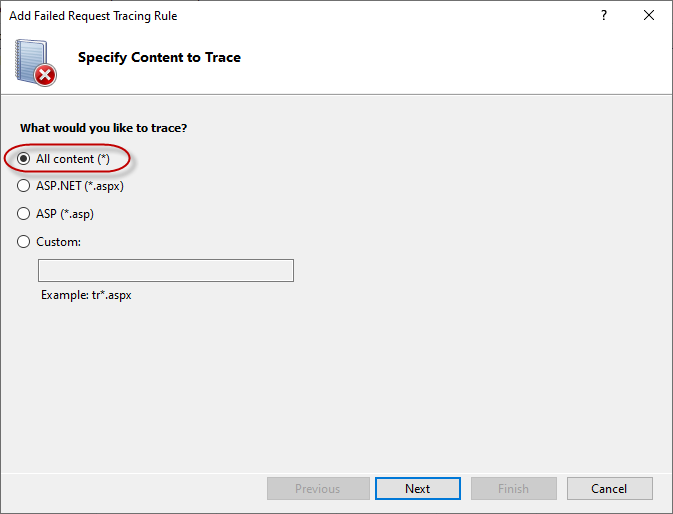This screenshot has height=514, width=673.
Task: Open help with the question mark button
Action: 603,16
